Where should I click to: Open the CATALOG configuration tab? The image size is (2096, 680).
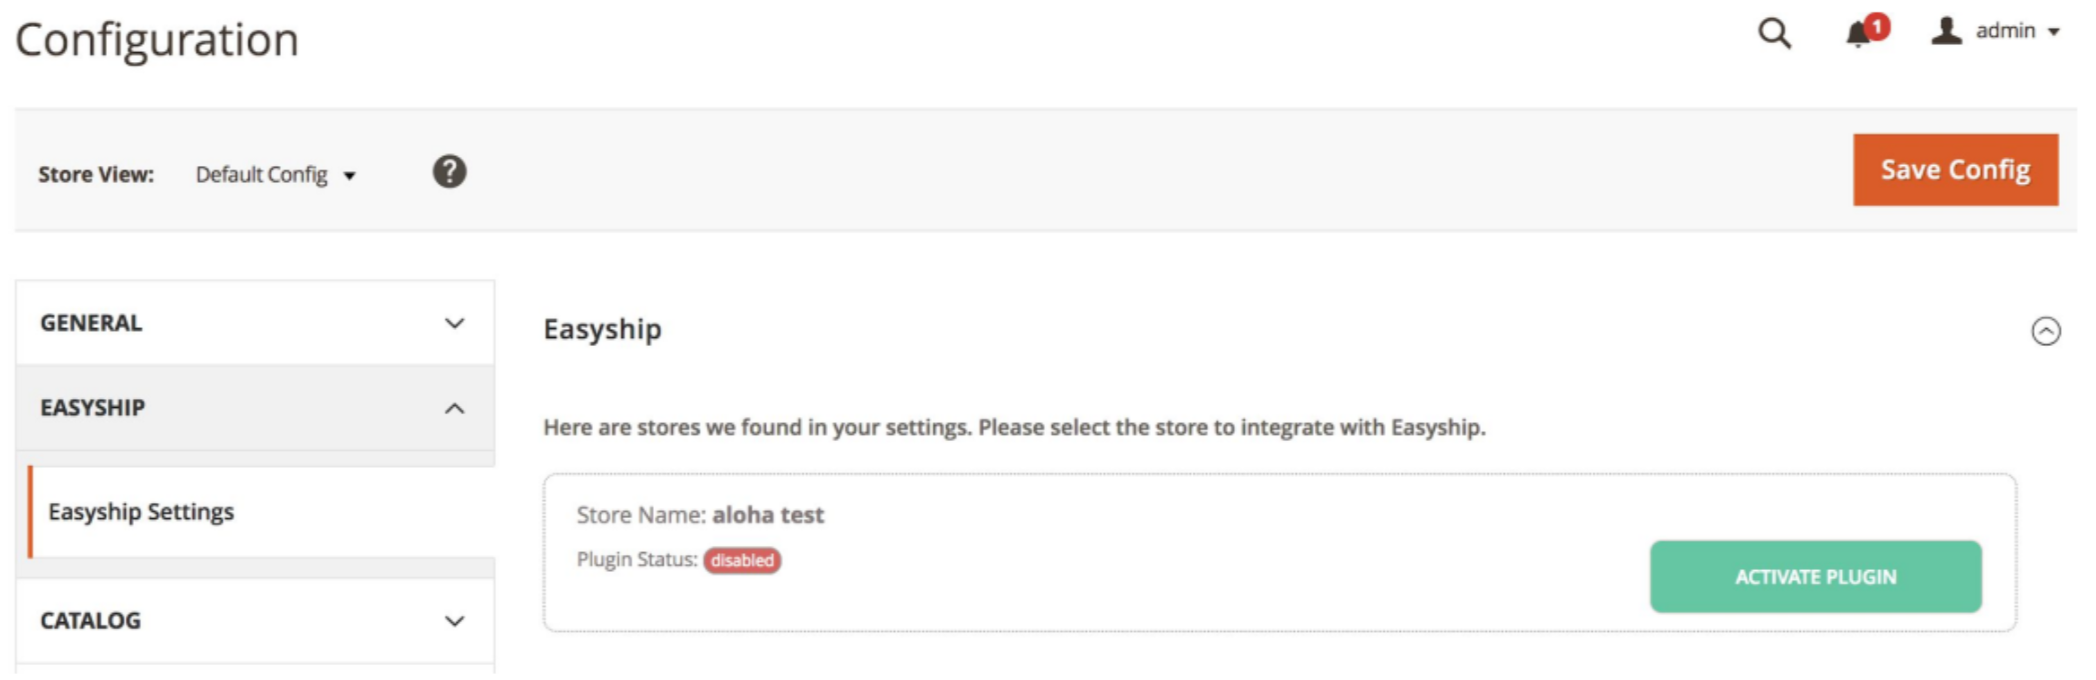click(255, 621)
